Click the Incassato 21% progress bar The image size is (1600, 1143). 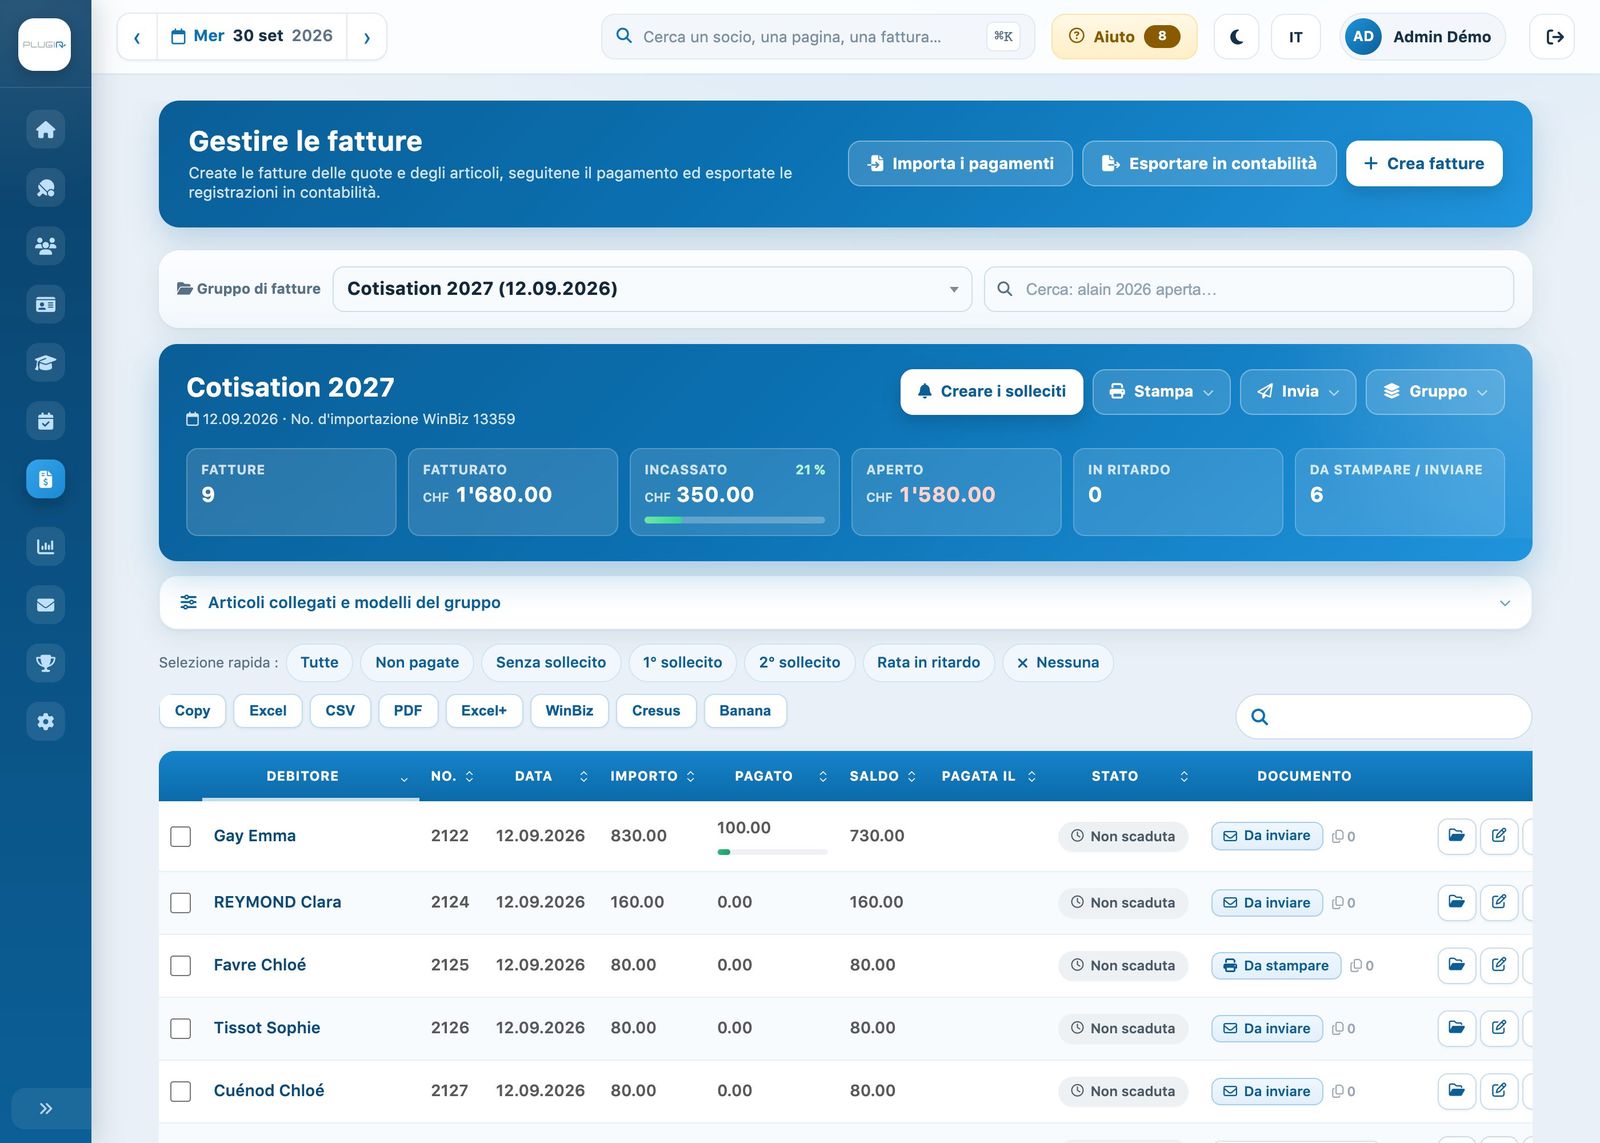pos(735,520)
